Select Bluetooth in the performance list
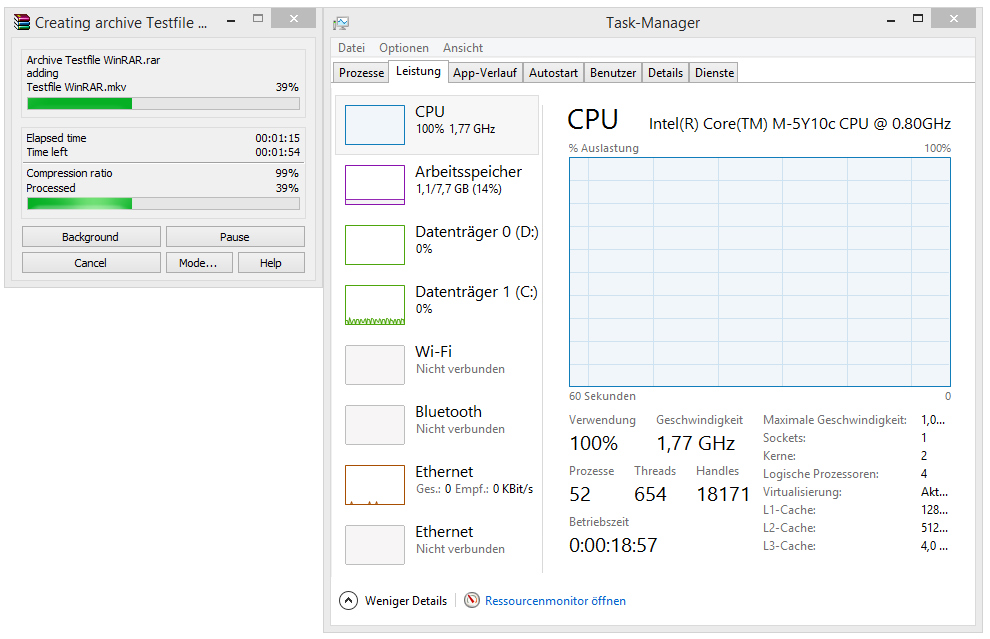The height and width of the screenshot is (639, 990). (436, 424)
